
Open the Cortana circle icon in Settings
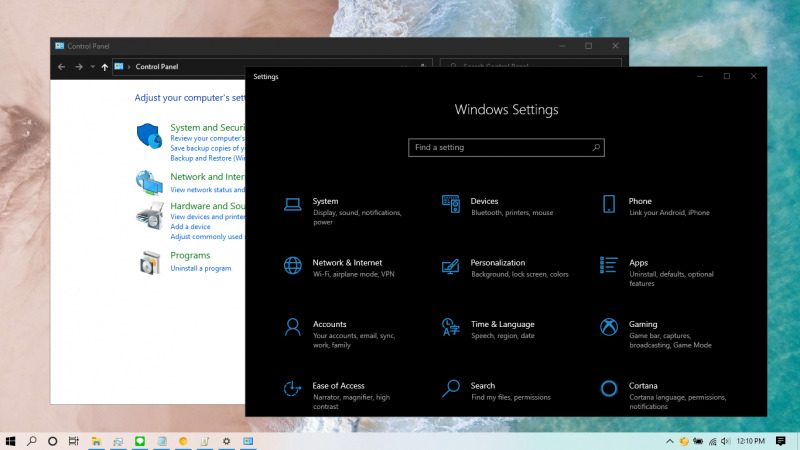pos(609,389)
